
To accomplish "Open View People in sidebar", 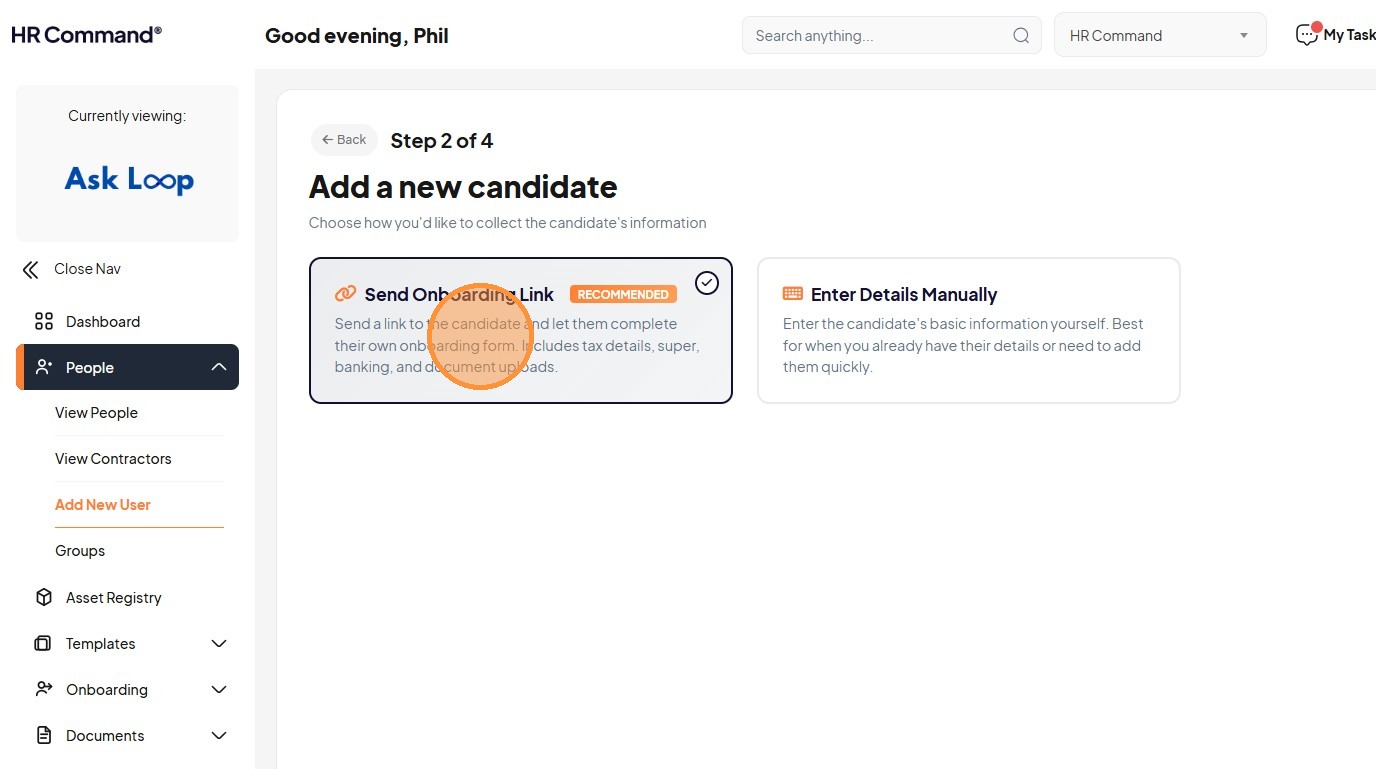I will [x=96, y=413].
